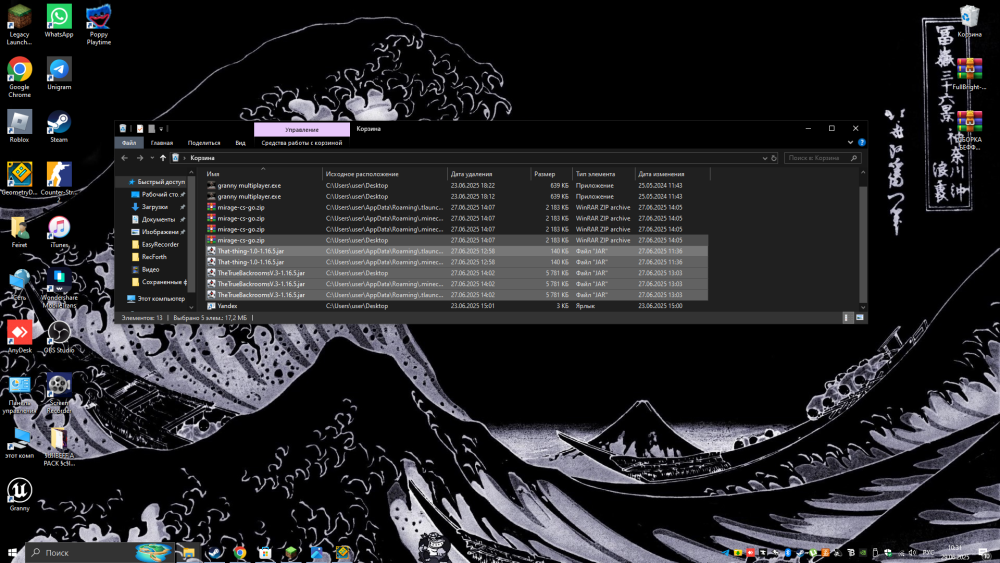Sort by Дата удаления column header
Viewport: 1000px width, 563px height.
(x=489, y=174)
